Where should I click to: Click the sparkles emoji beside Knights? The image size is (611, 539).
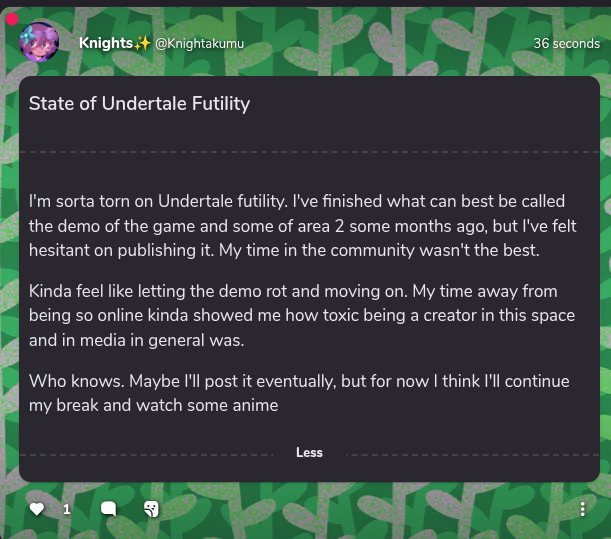tap(142, 43)
